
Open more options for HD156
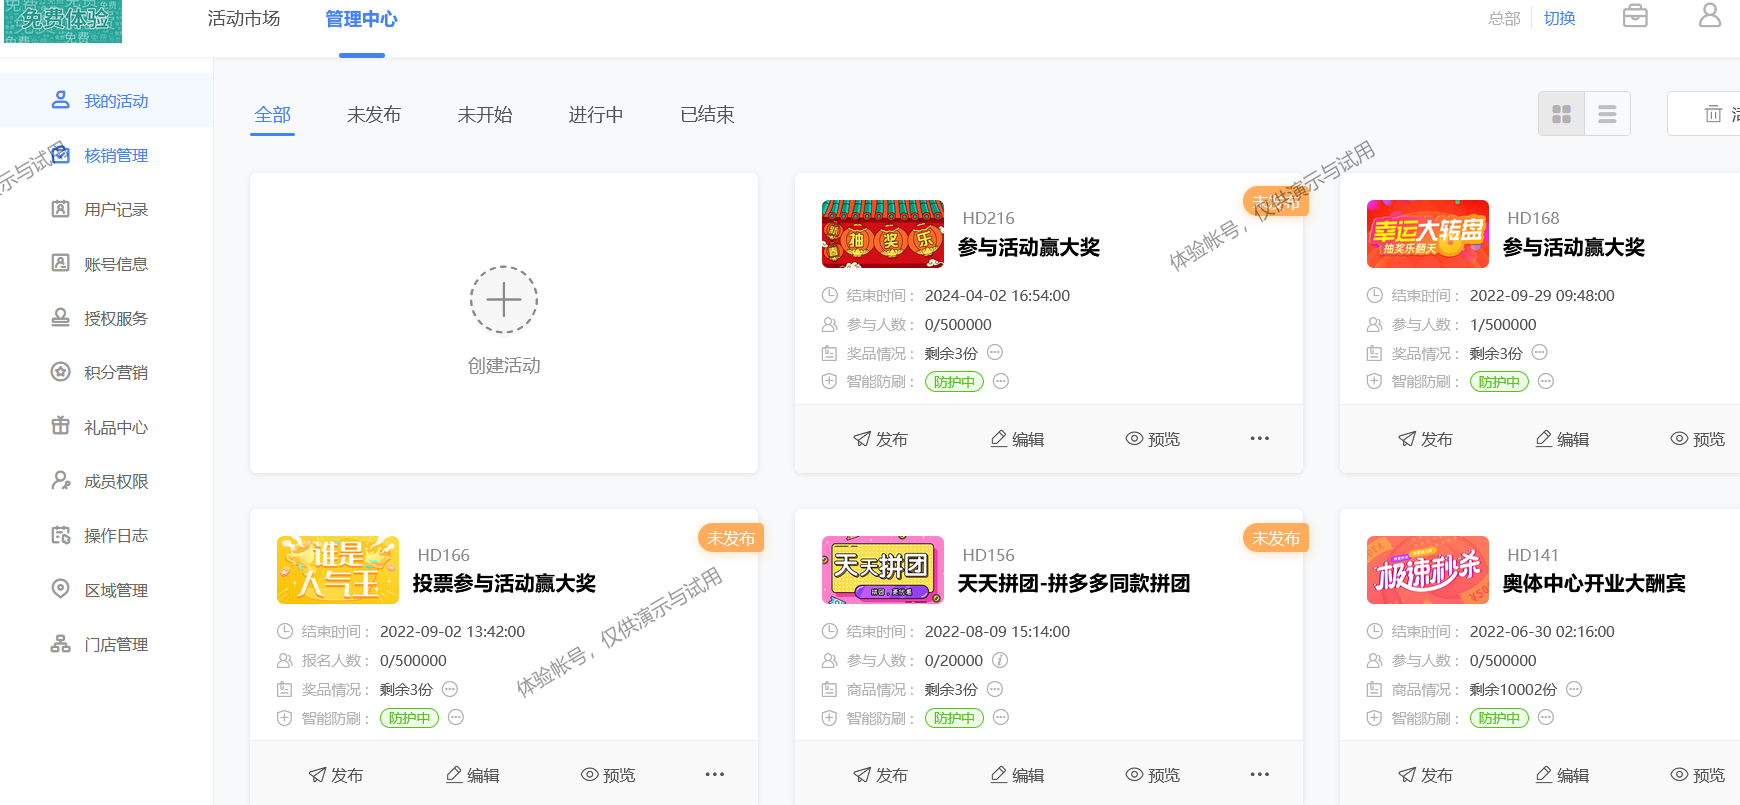(x=1260, y=774)
